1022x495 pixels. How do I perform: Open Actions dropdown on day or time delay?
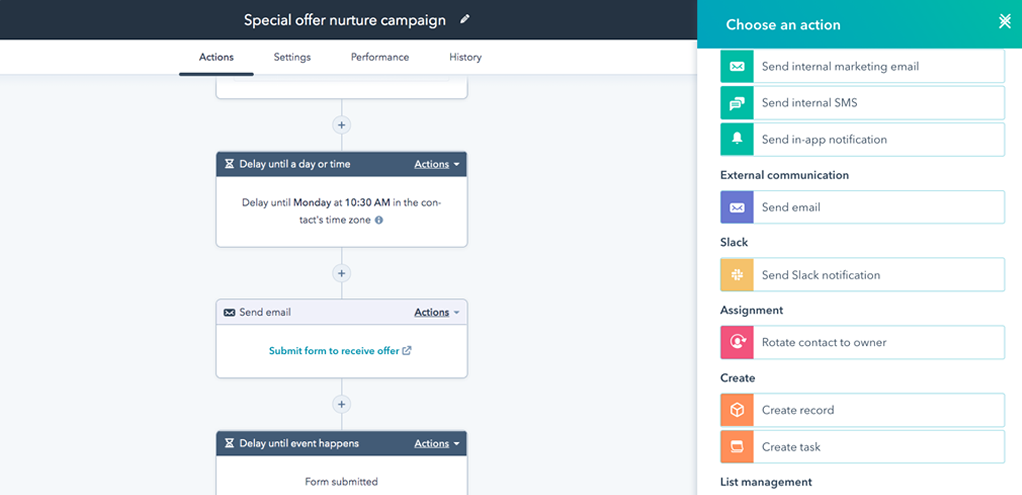point(437,164)
